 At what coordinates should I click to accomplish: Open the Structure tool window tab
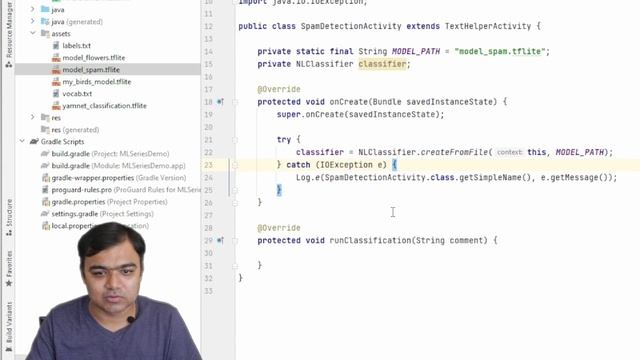[x=9, y=217]
